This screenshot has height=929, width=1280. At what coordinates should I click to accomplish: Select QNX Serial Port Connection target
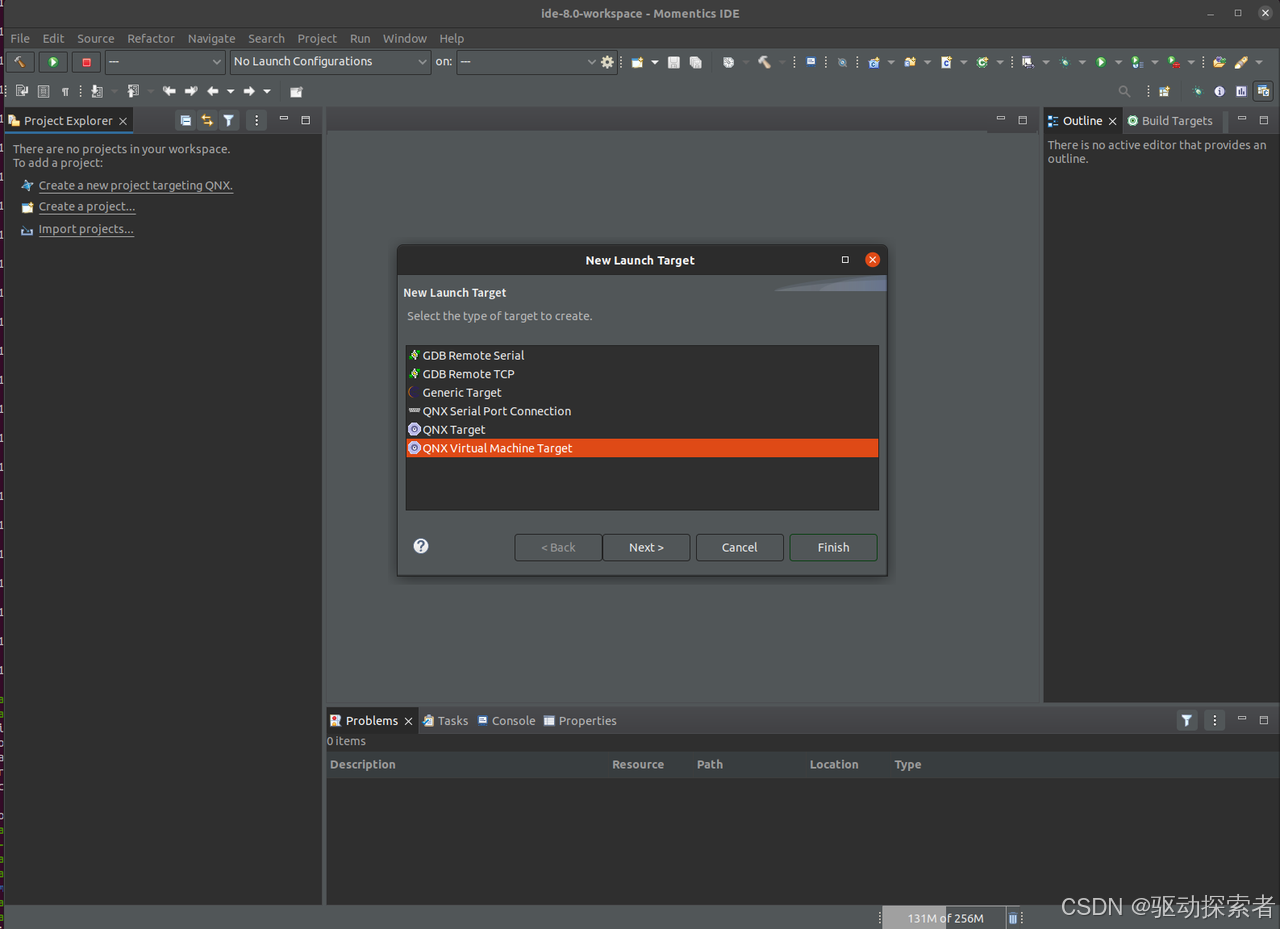pyautogui.click(x=642, y=411)
